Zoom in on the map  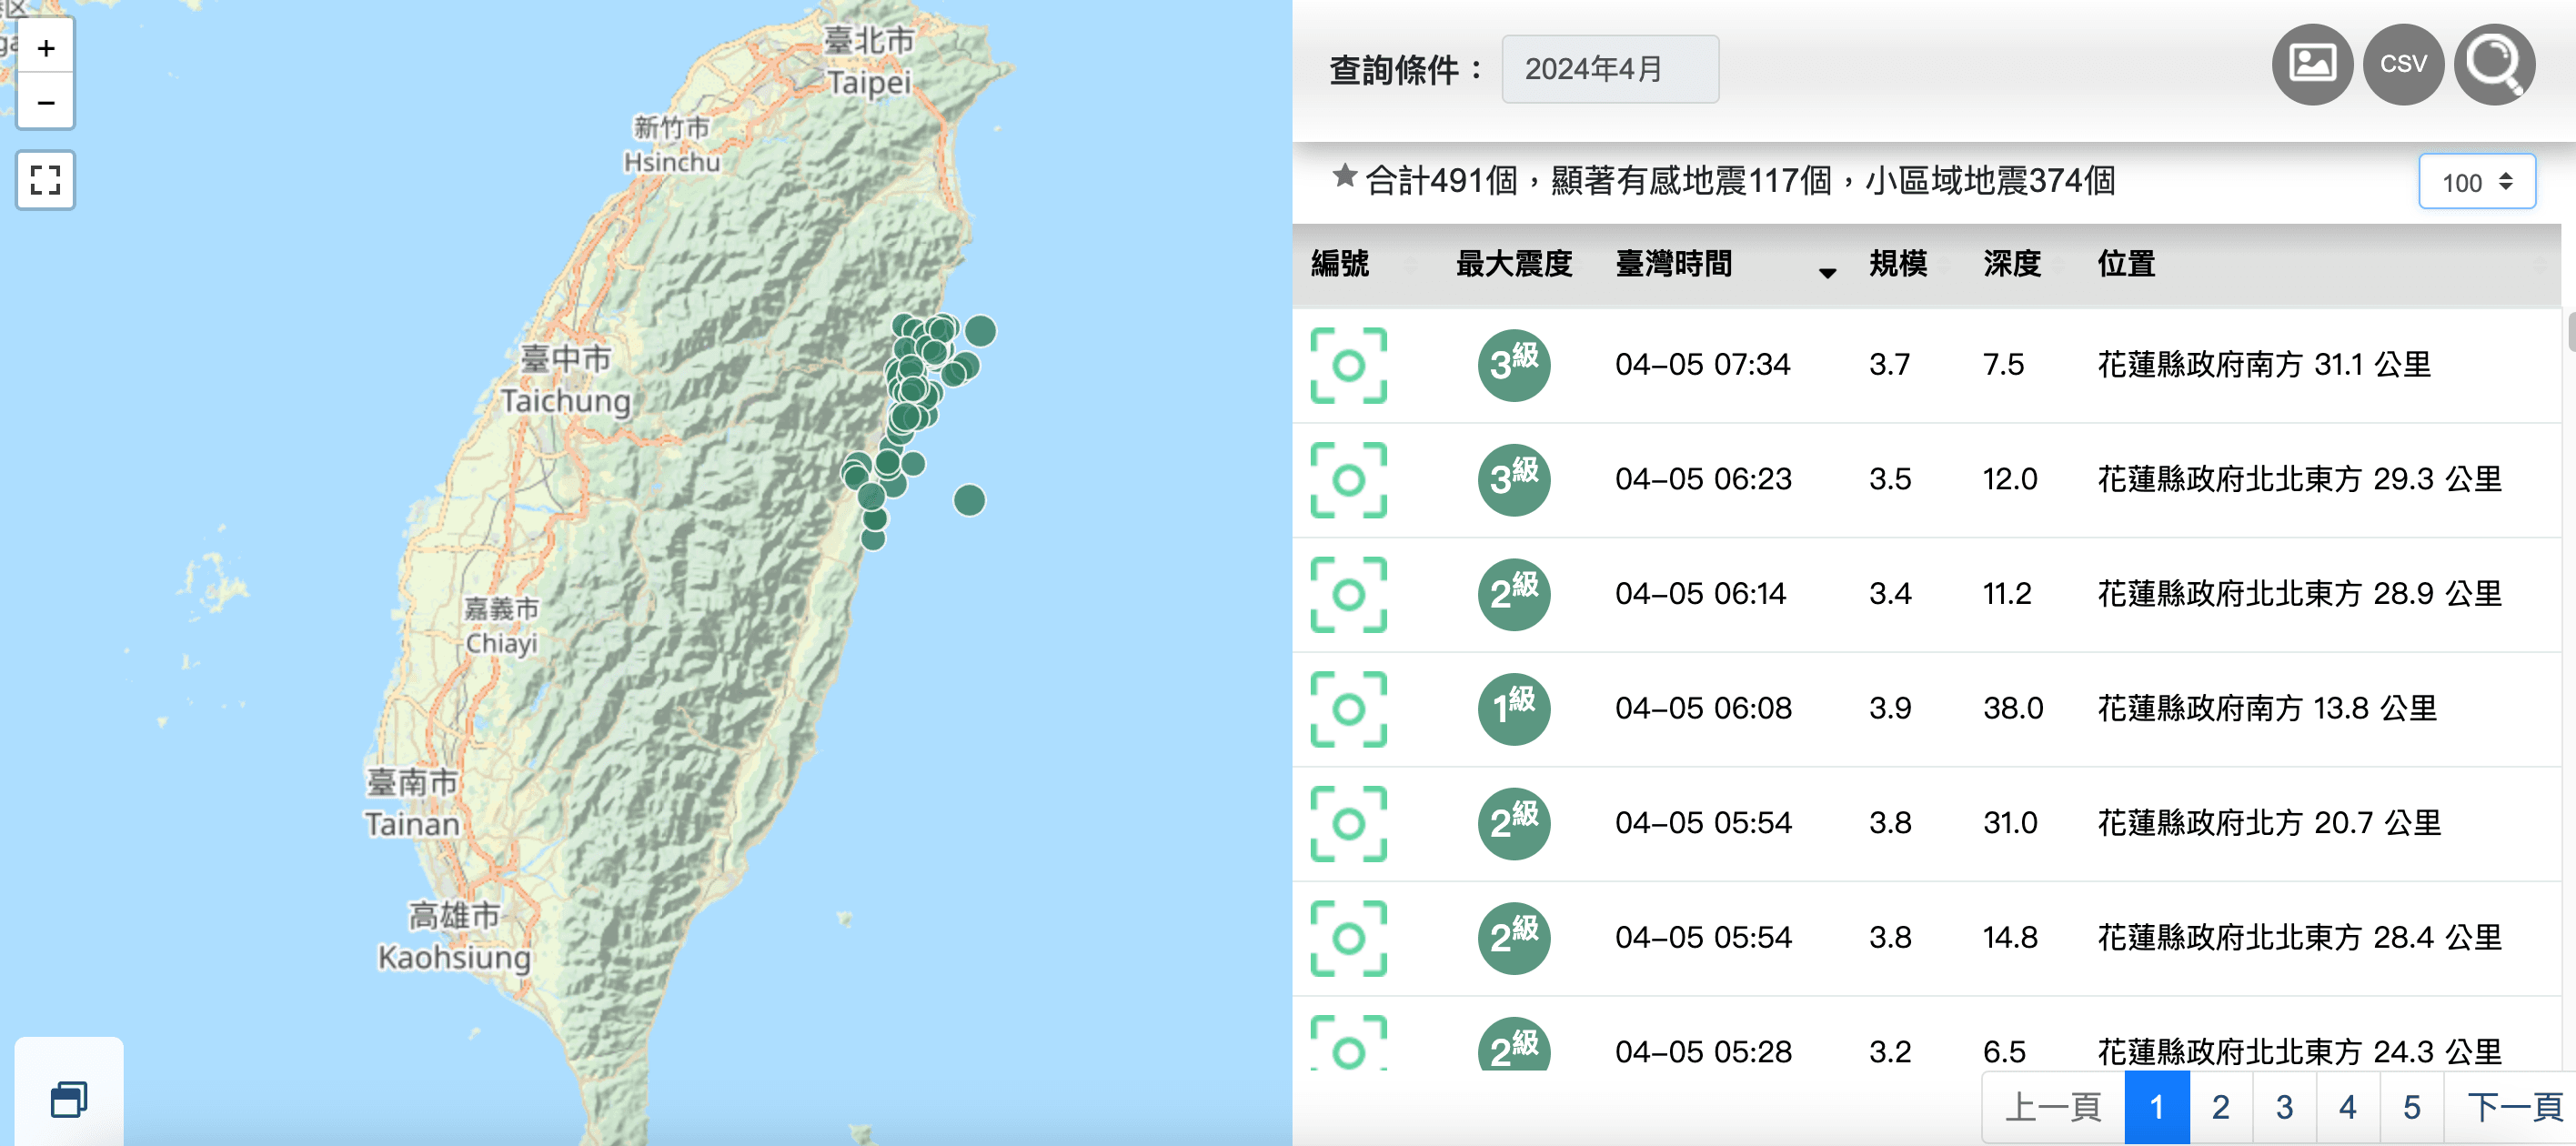tap(45, 48)
